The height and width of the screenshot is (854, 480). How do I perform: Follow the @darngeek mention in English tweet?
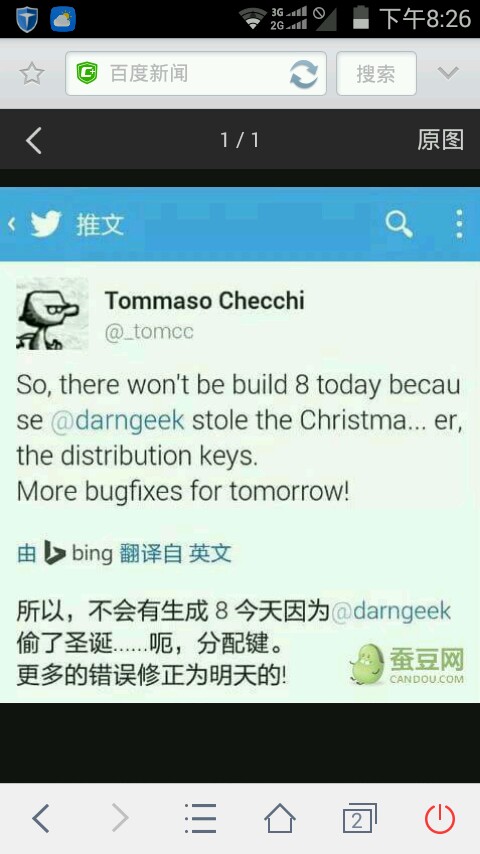click(118, 420)
